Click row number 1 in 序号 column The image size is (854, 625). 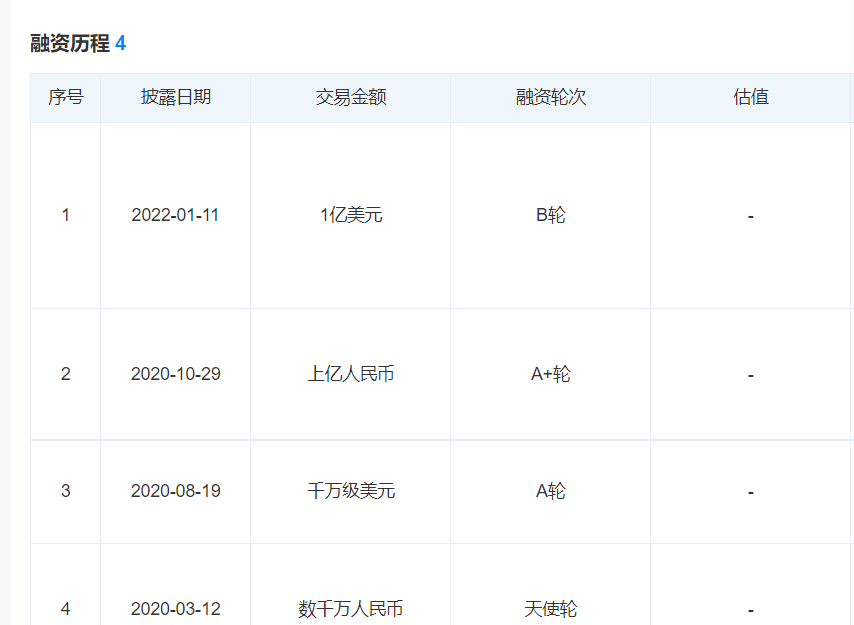65,215
